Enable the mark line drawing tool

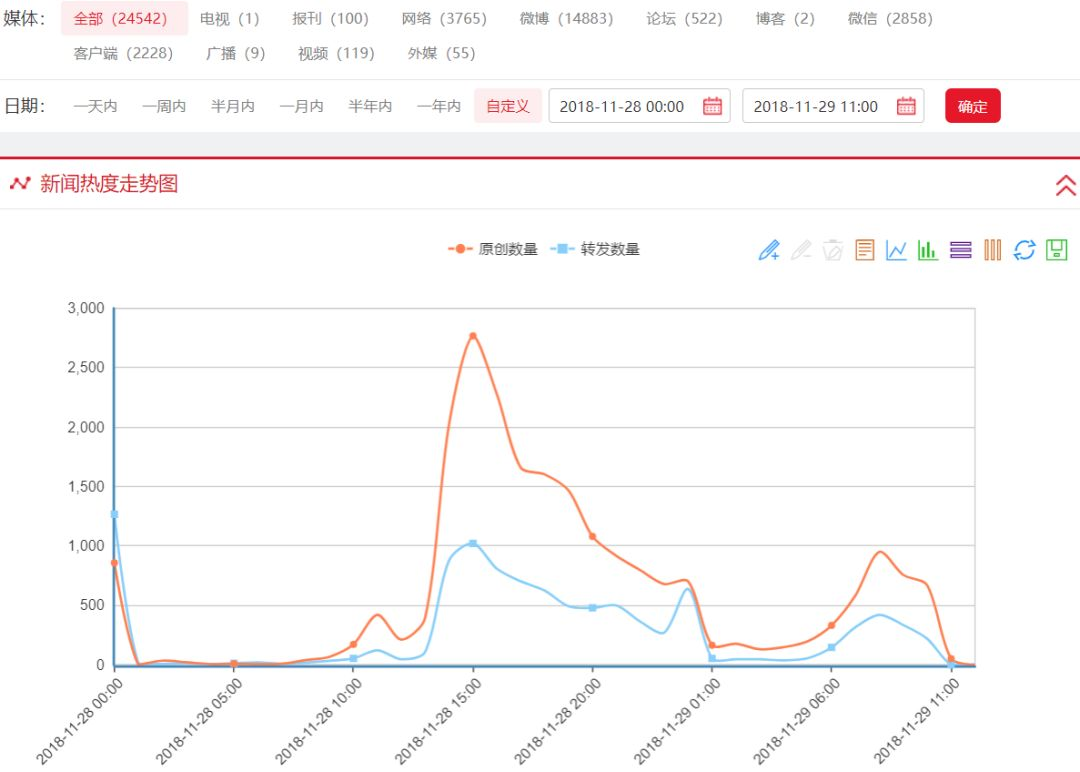point(769,249)
